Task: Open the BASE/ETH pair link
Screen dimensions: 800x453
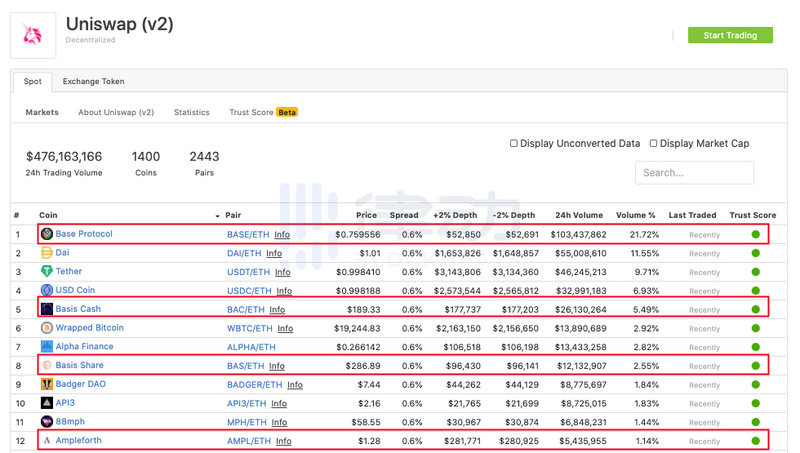Action: (248, 235)
